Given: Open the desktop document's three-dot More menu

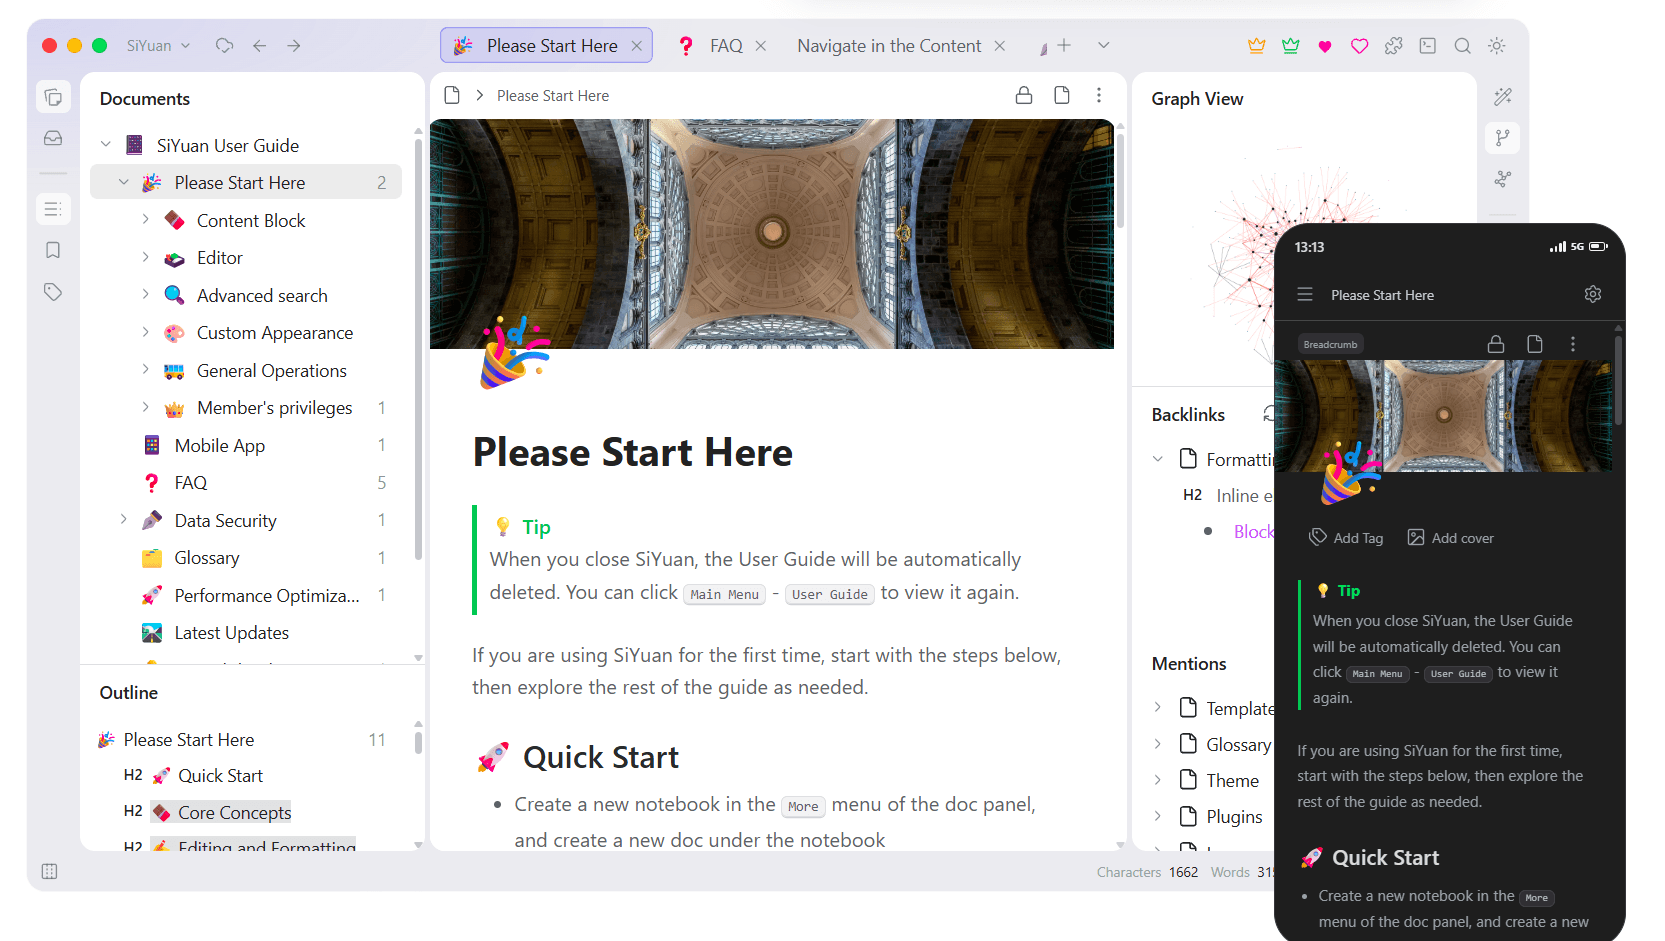Looking at the screenshot, I should (x=1099, y=95).
